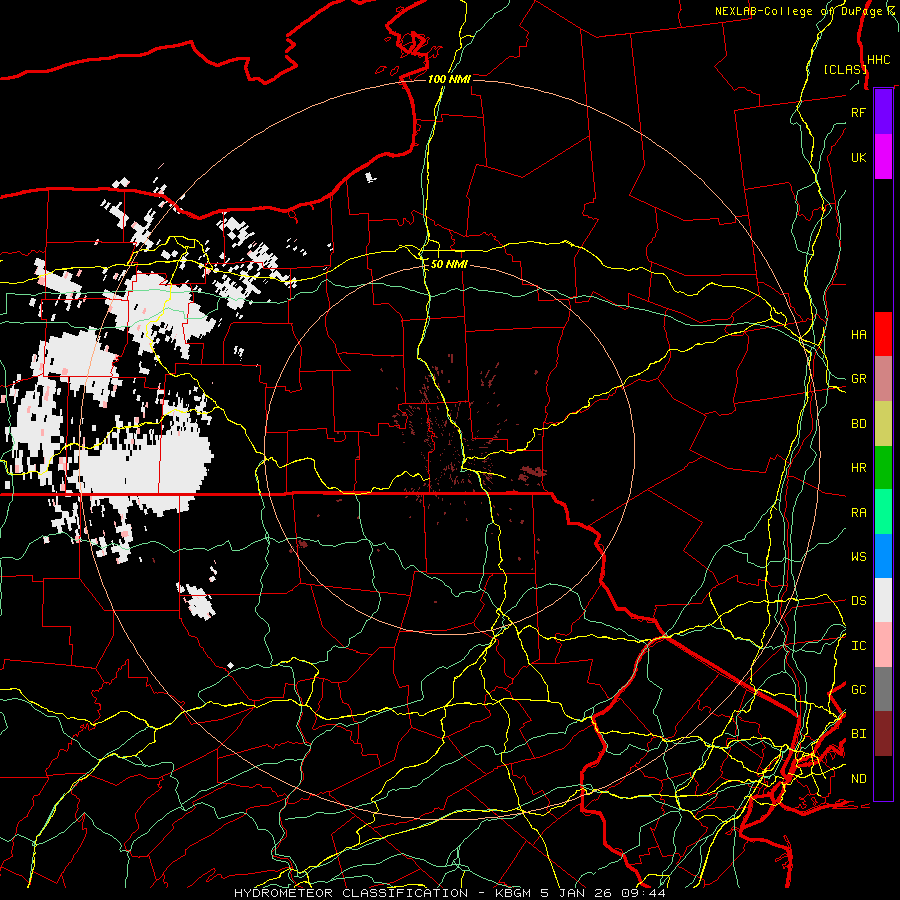This screenshot has width=900, height=900.
Task: Click the 'RA' legend label
Action: coord(858,513)
